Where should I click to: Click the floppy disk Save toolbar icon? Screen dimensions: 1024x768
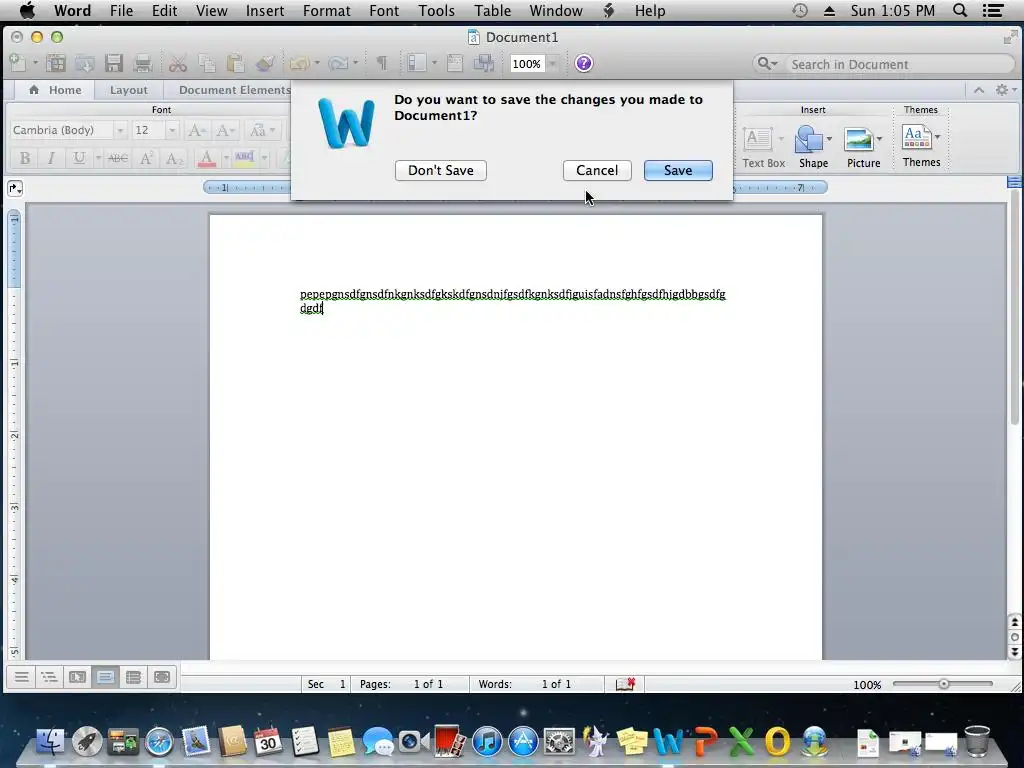tap(114, 63)
